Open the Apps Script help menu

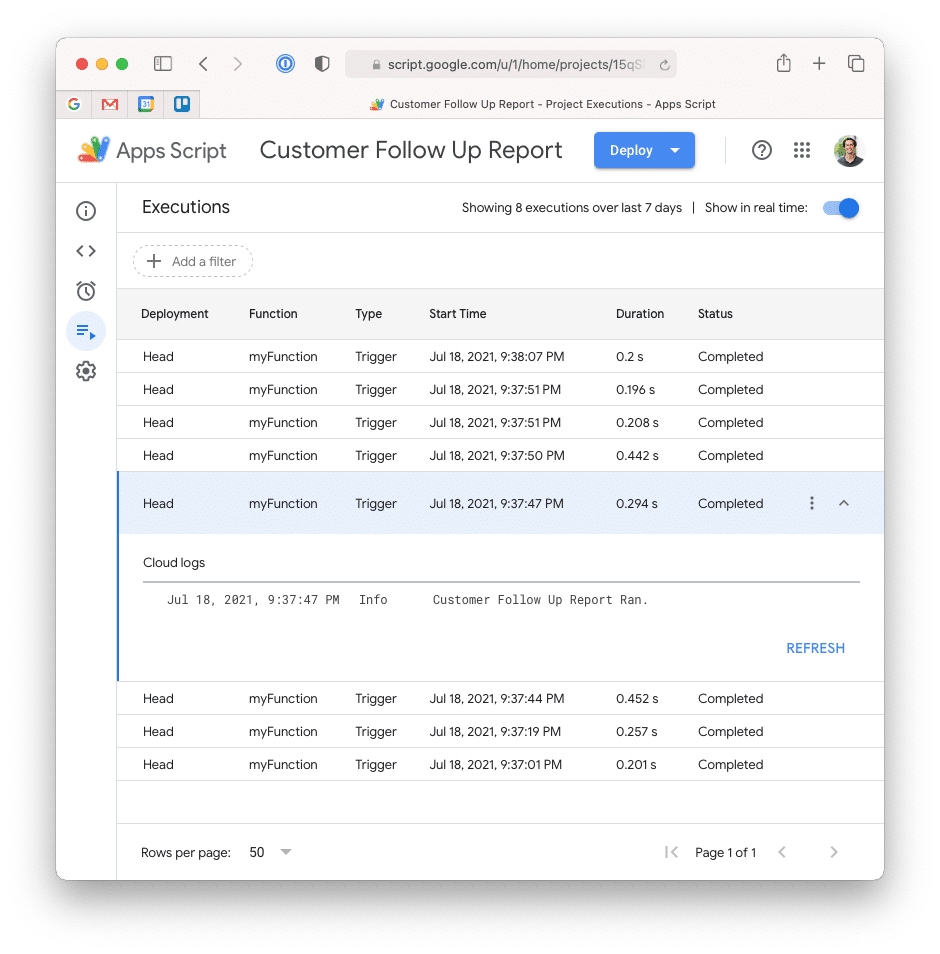[x=761, y=150]
